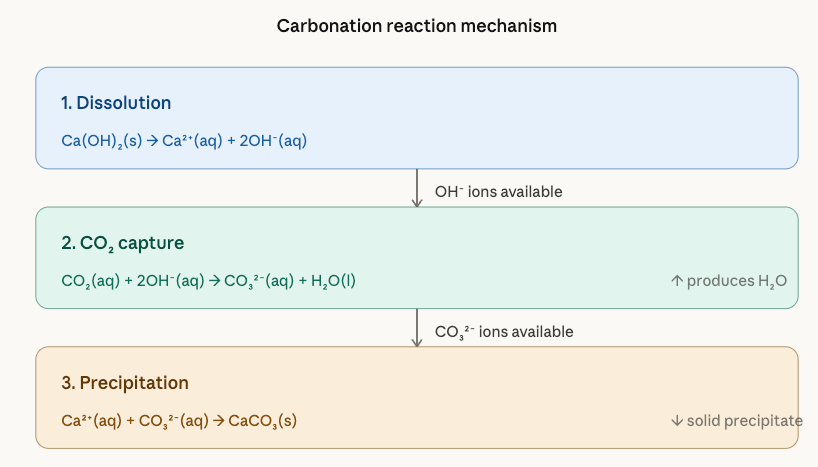Click the CO₂(aq) reactant in step 2
Screen dimensions: 818x467
pyautogui.click(x=89, y=282)
